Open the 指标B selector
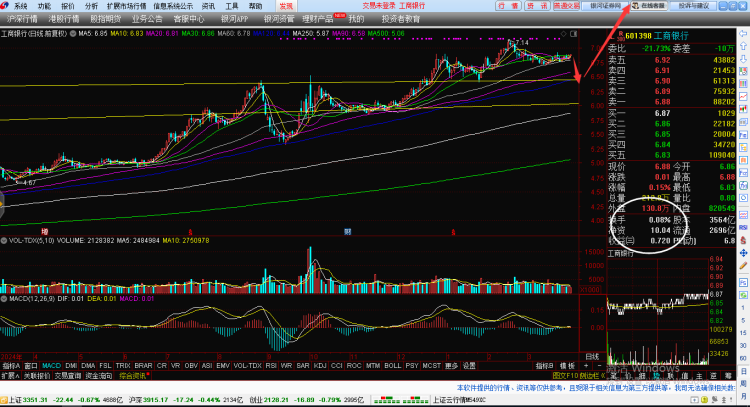 pos(545,366)
